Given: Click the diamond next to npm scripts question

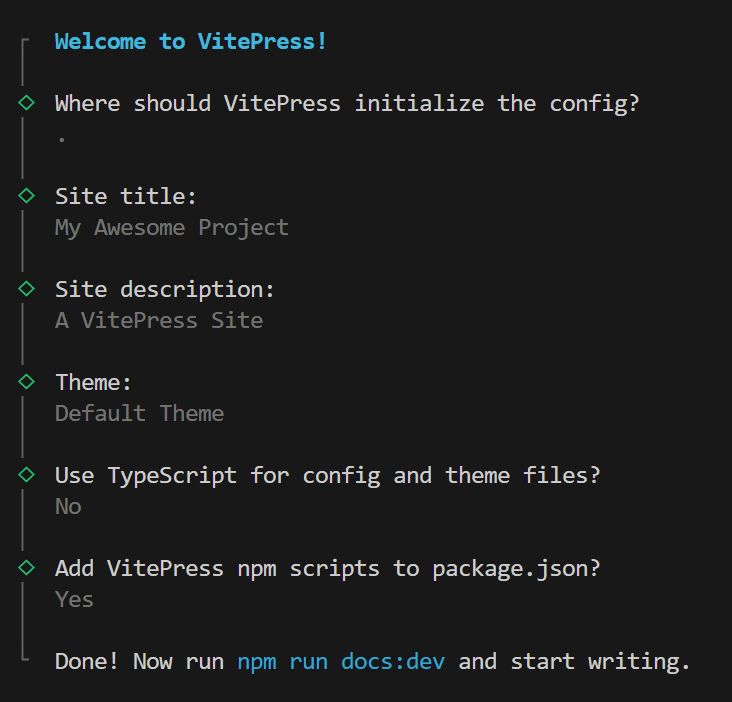Looking at the screenshot, I should pos(27,568).
